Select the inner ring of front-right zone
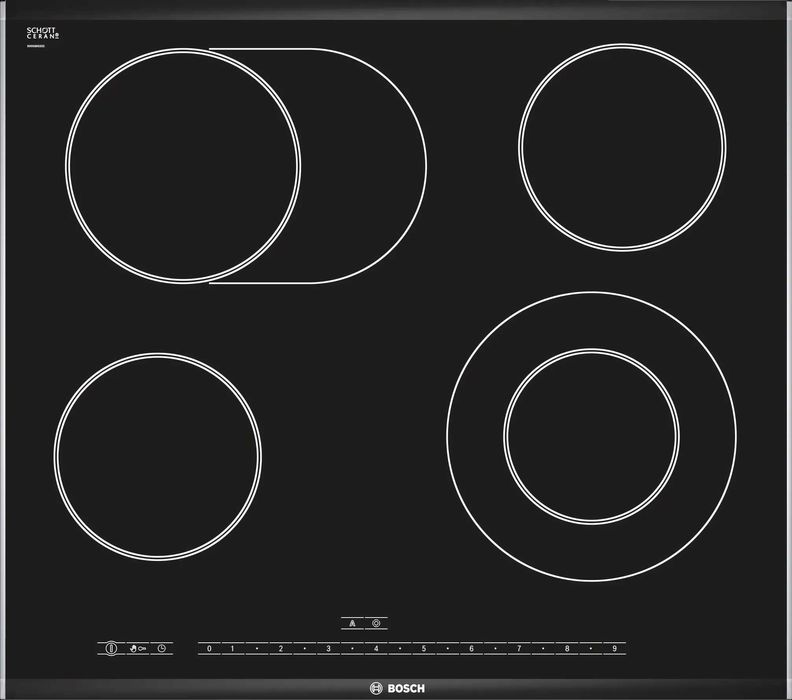792x700 pixels. 591,437
